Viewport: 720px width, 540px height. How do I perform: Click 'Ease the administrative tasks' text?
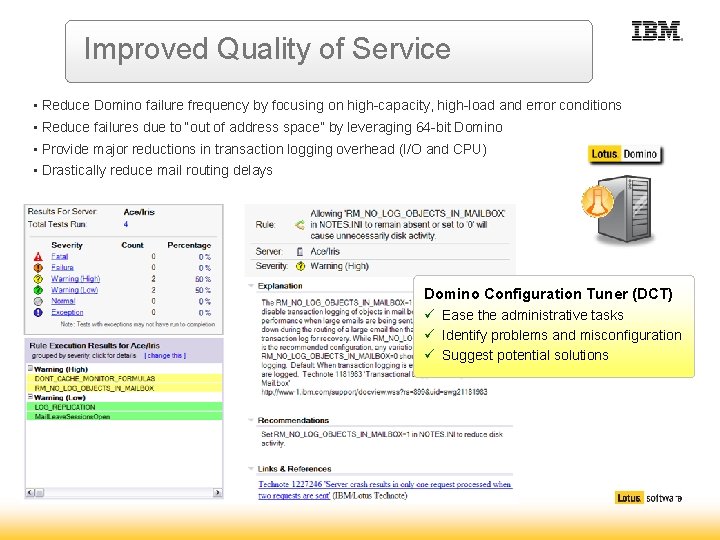point(533,315)
